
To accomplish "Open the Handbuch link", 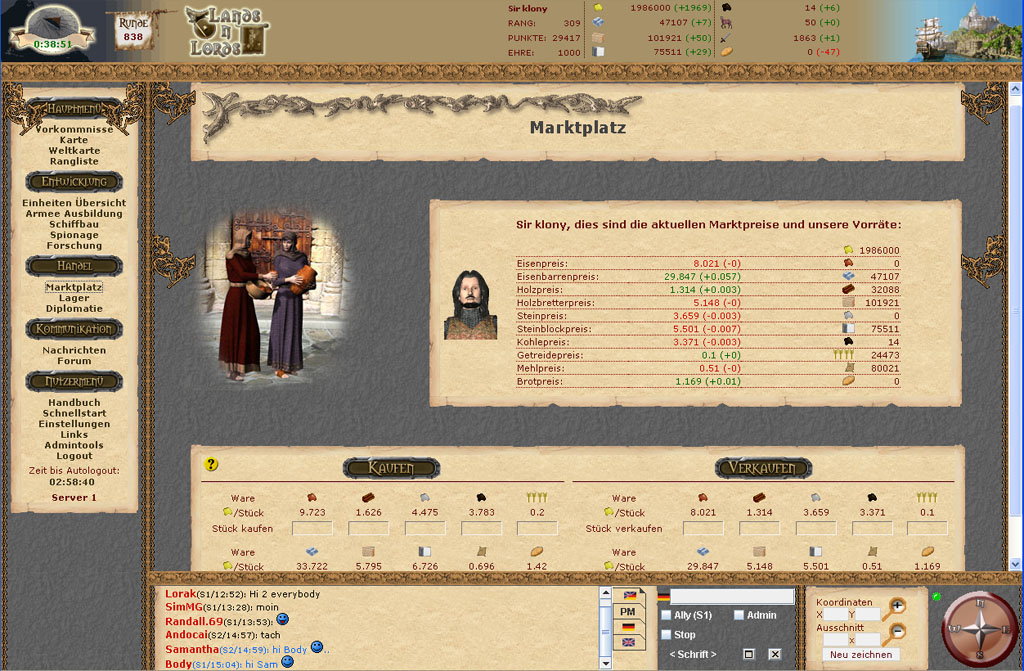I will click(74, 403).
